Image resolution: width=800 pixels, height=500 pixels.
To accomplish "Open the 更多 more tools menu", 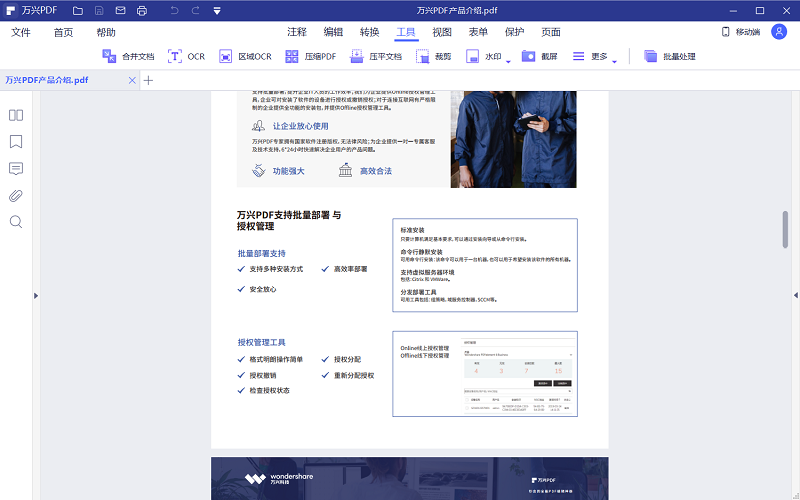I will pyautogui.click(x=590, y=56).
